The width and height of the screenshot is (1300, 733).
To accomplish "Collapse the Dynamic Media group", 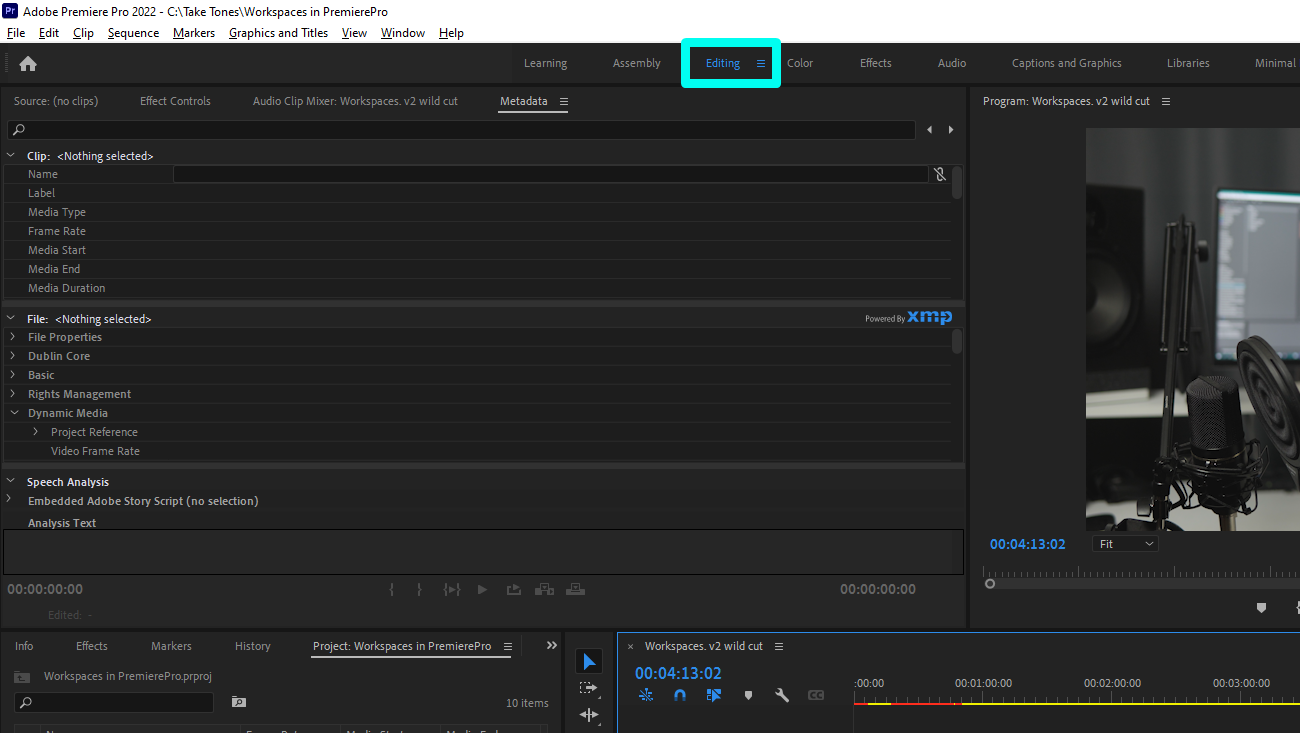I will click(14, 413).
